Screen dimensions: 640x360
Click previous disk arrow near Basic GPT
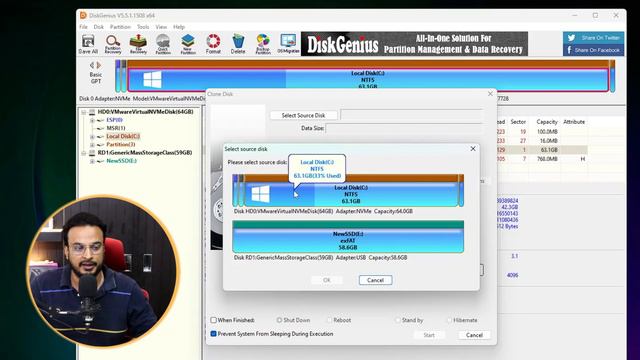(92, 65)
